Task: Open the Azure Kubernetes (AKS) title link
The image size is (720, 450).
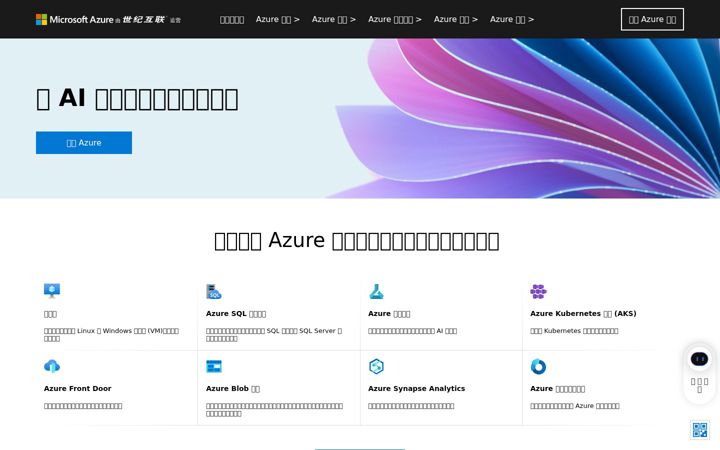Action: pyautogui.click(x=583, y=314)
